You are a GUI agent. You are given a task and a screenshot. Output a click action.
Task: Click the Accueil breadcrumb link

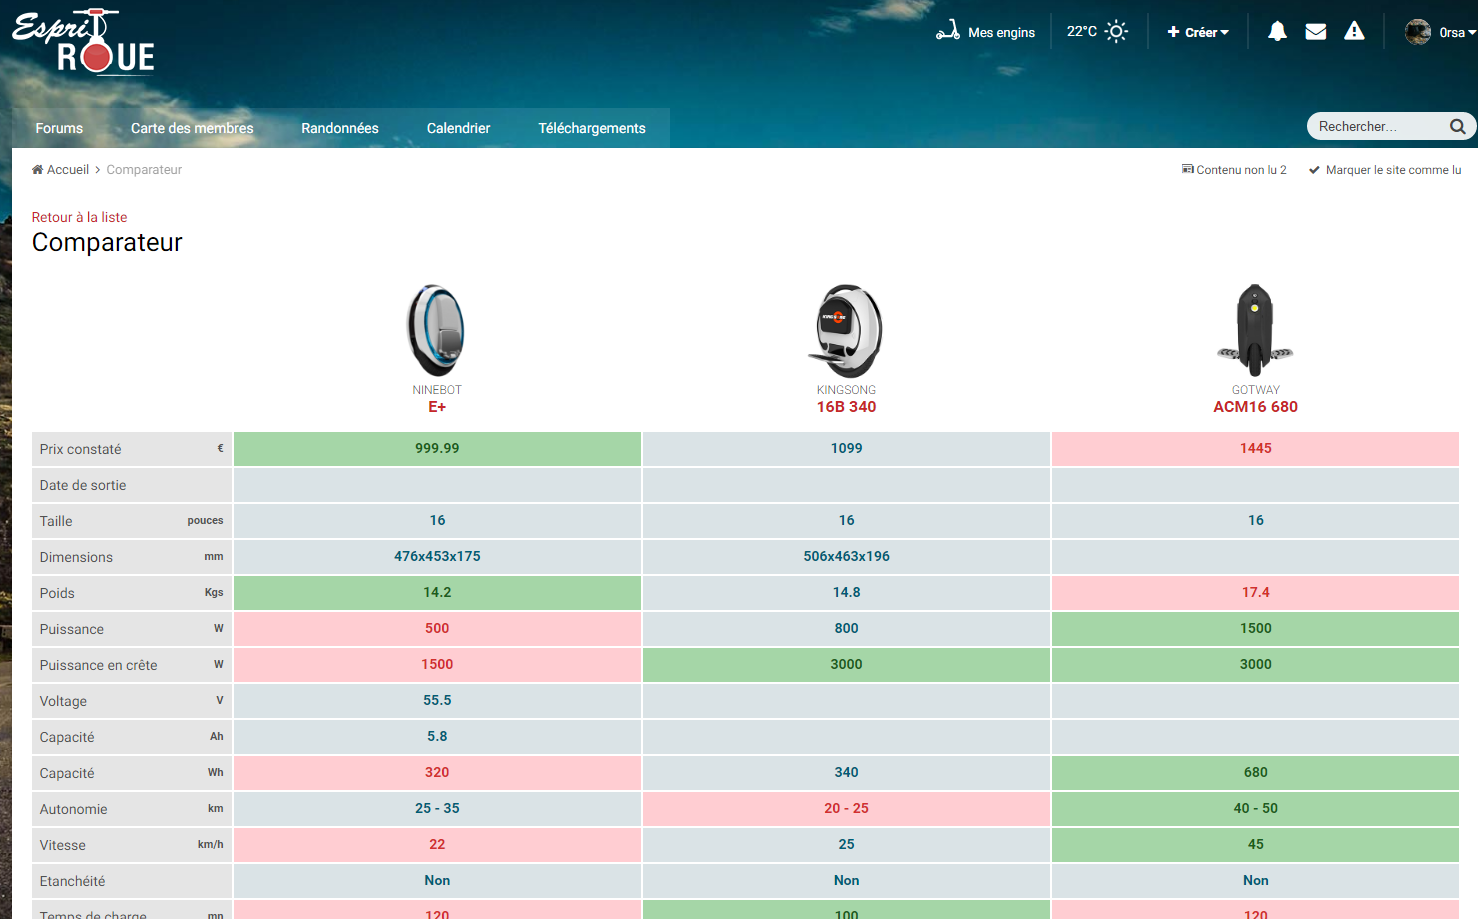[68, 170]
